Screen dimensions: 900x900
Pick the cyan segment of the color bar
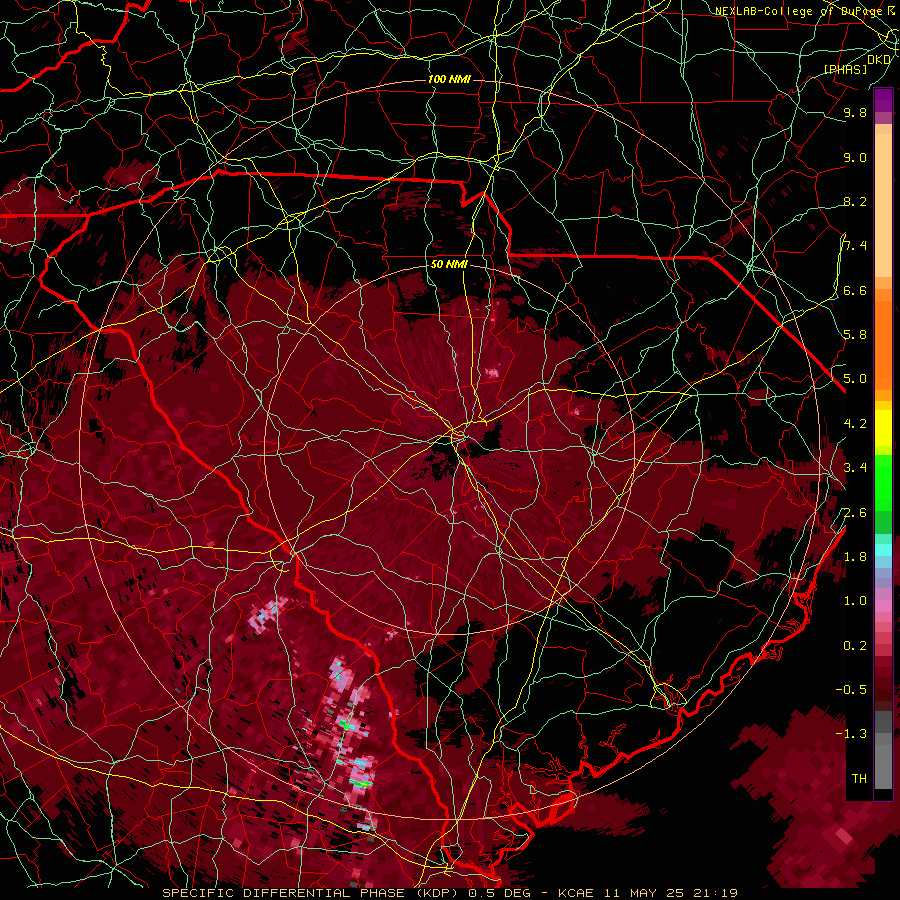pyautogui.click(x=883, y=549)
